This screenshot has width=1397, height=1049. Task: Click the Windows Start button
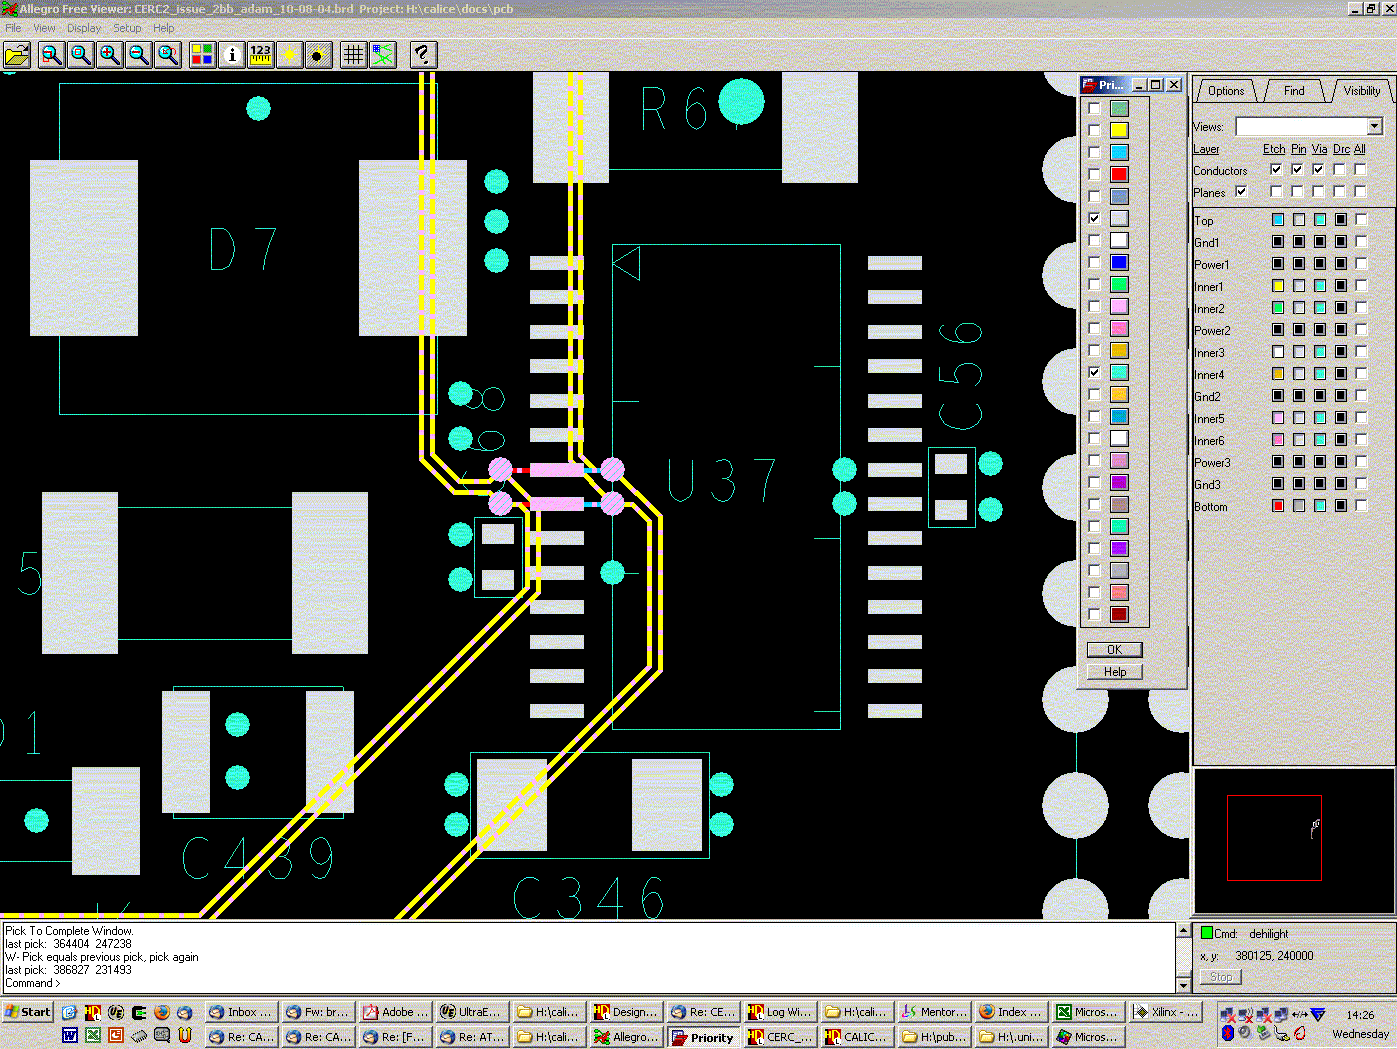tap(28, 1012)
